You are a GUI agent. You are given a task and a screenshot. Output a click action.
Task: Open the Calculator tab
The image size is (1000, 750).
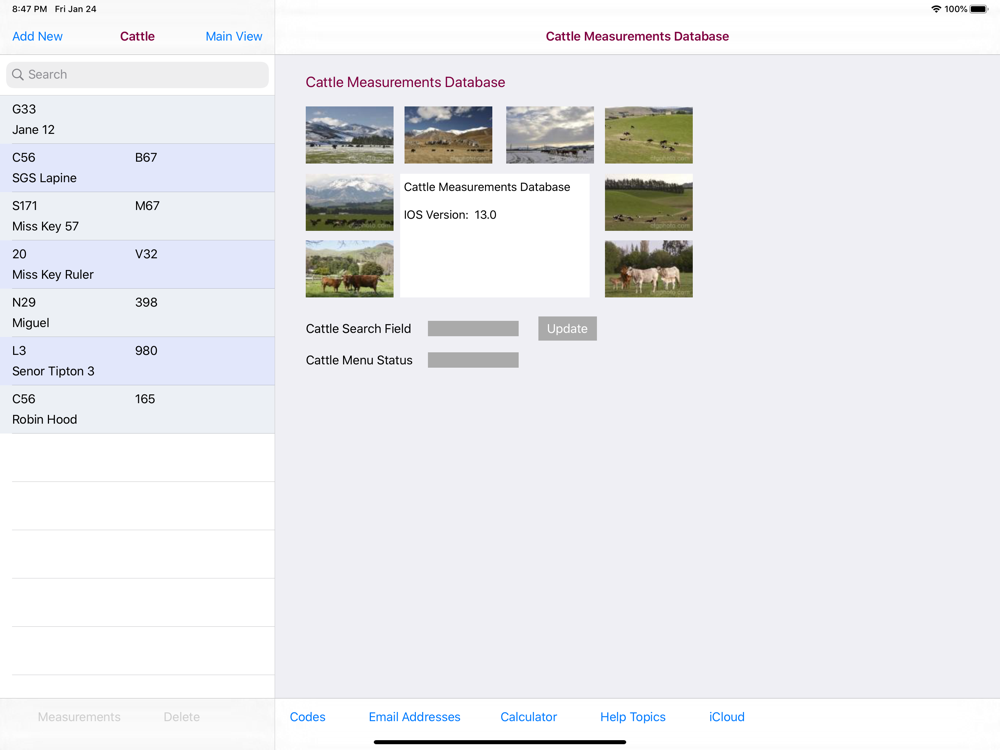(529, 717)
